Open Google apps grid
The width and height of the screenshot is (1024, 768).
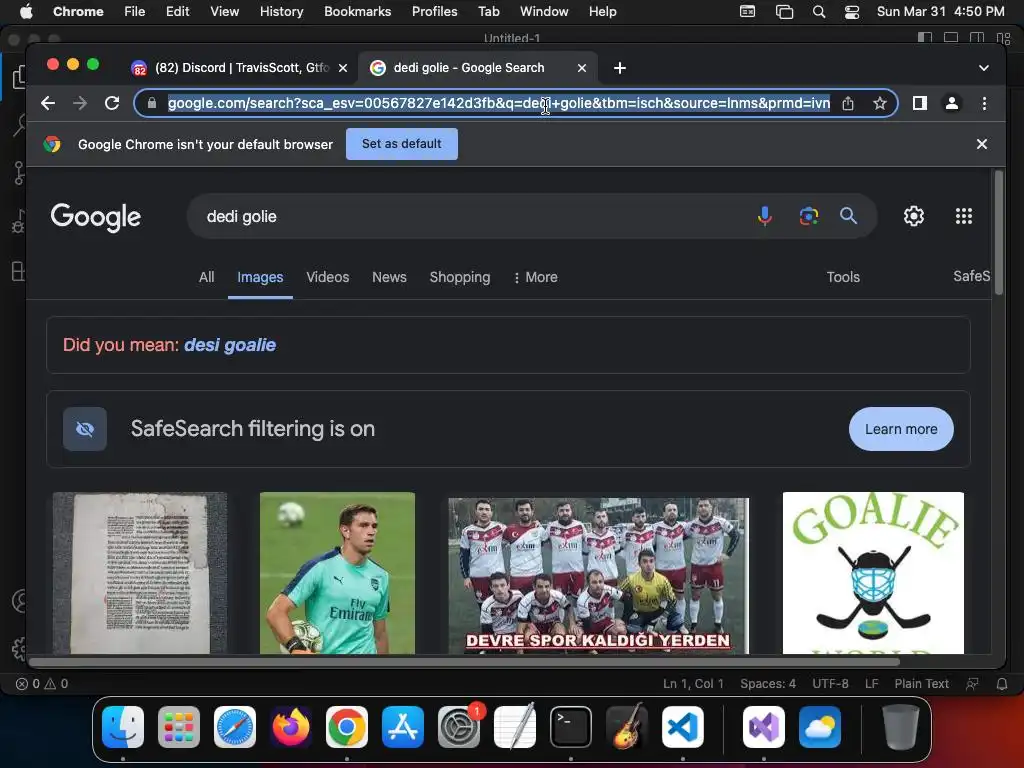(964, 216)
